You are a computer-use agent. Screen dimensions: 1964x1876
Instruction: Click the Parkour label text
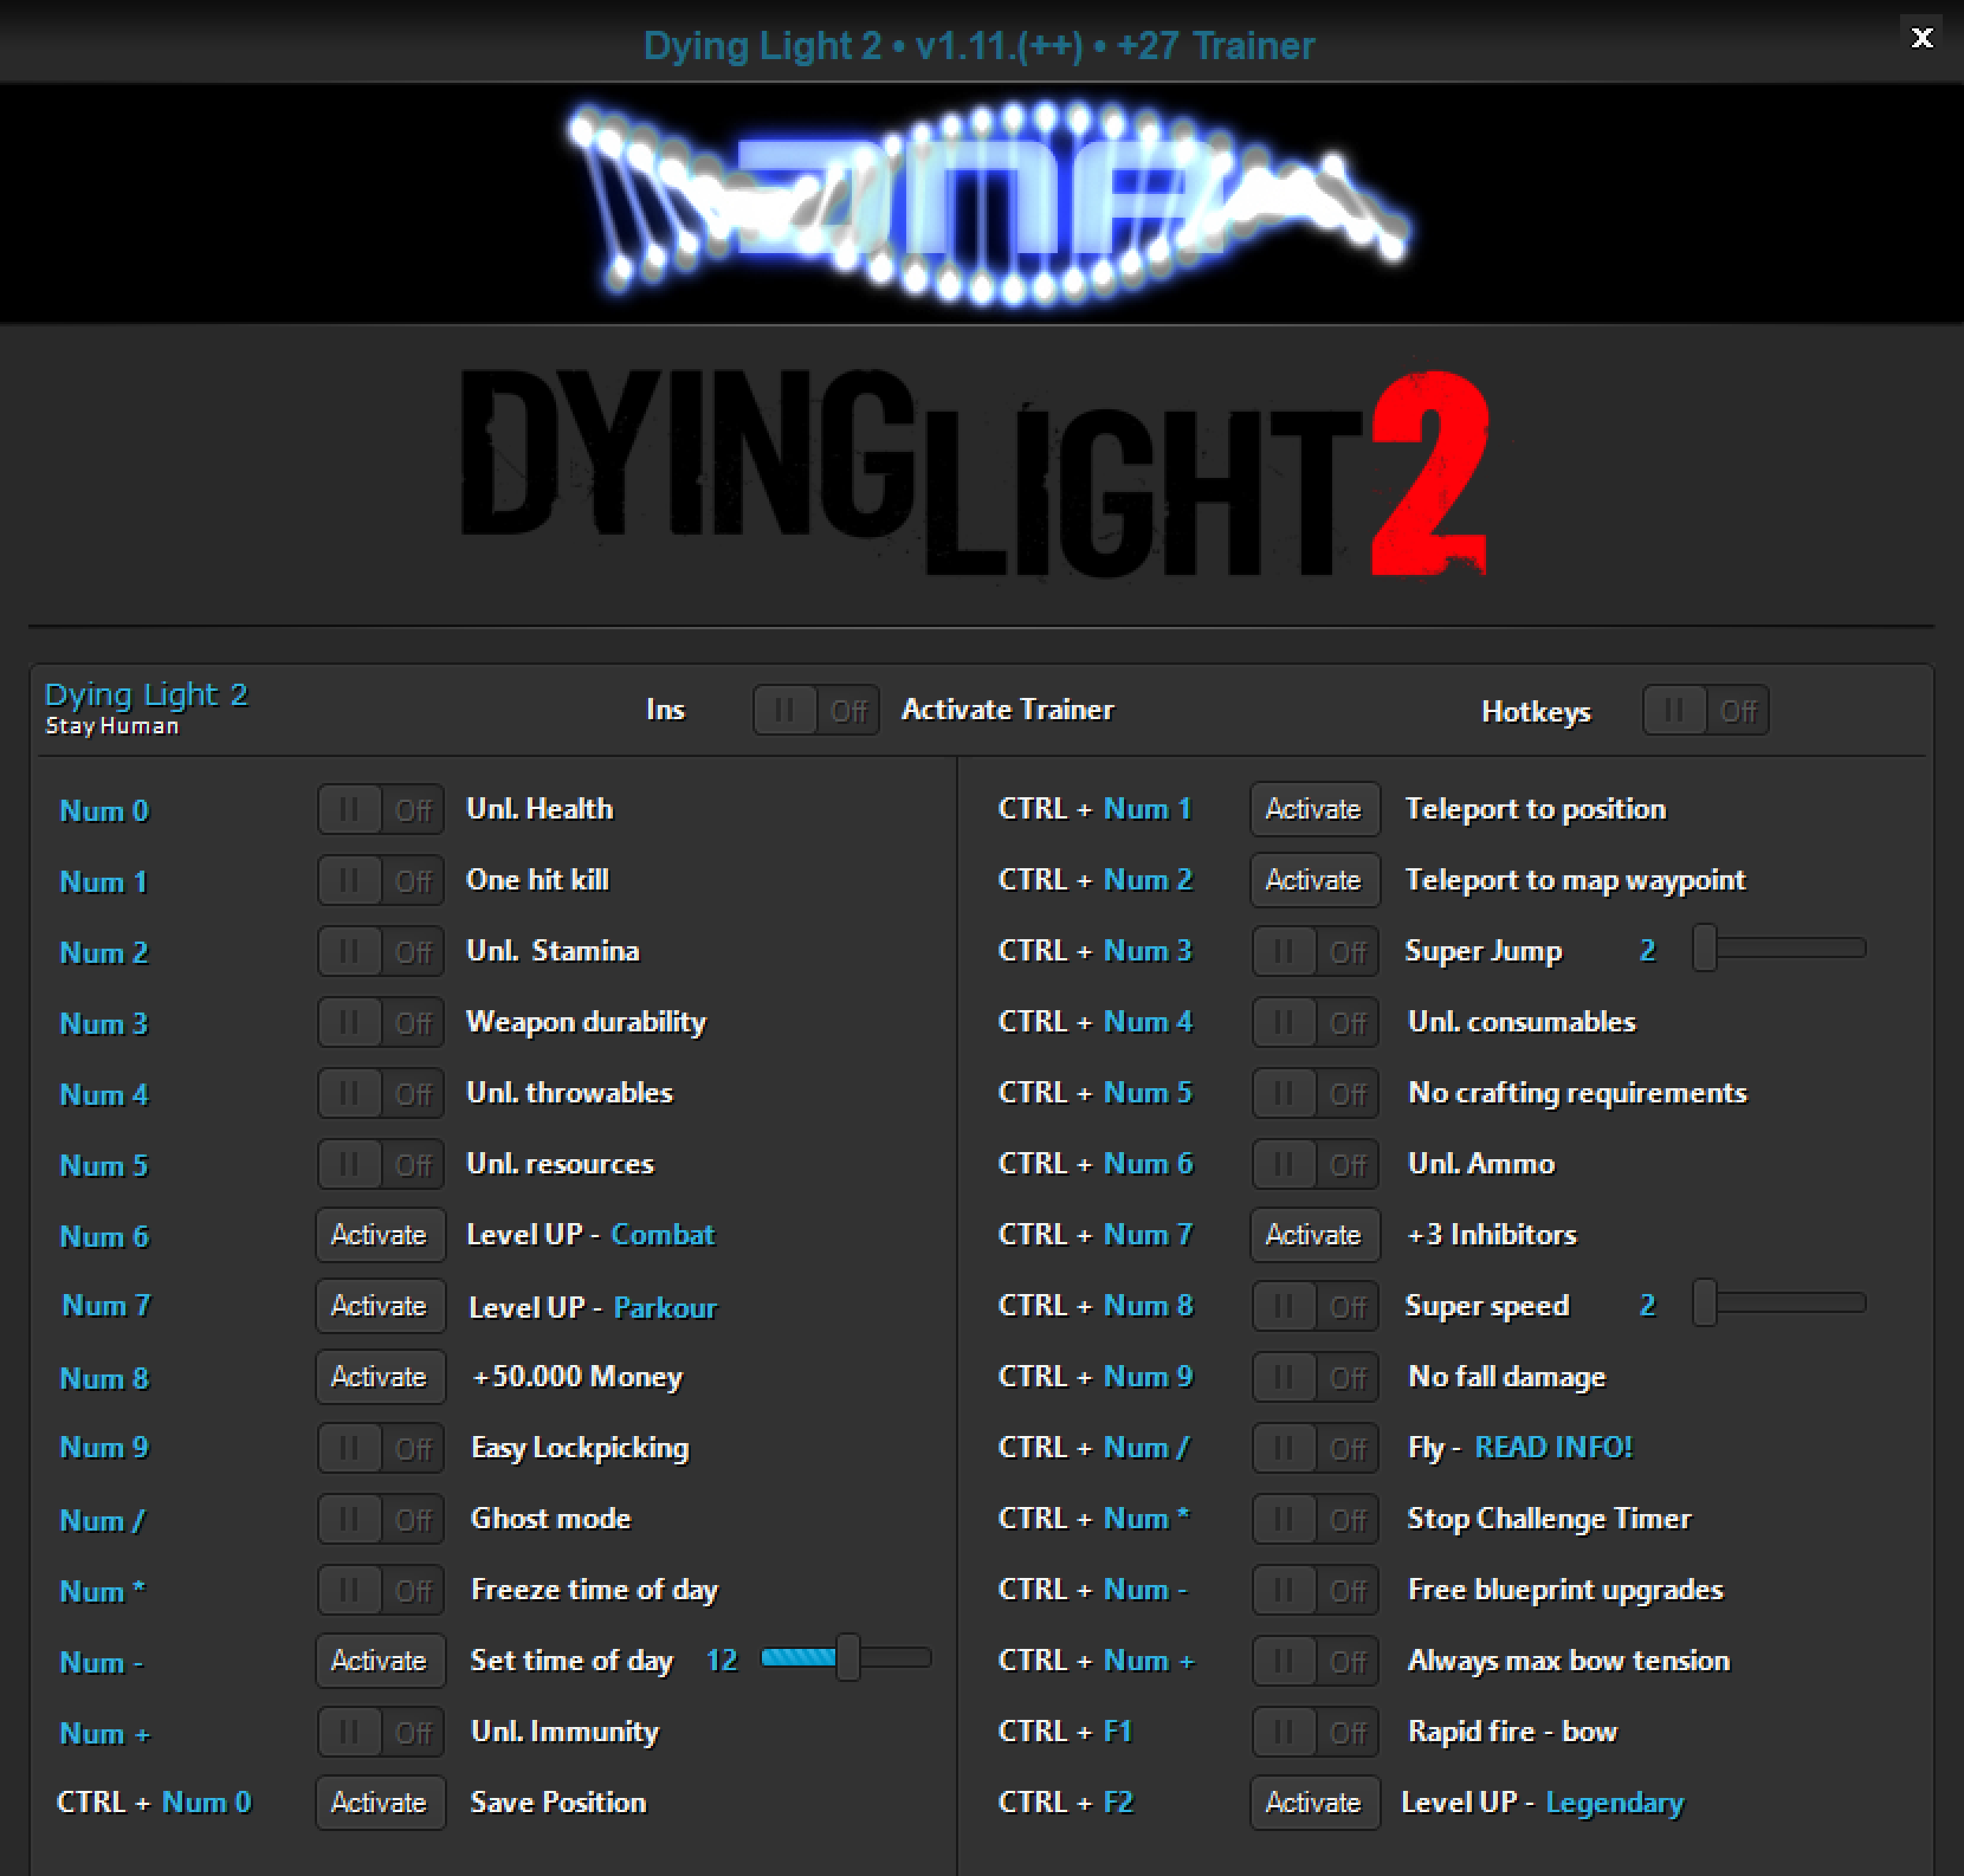pos(665,1308)
